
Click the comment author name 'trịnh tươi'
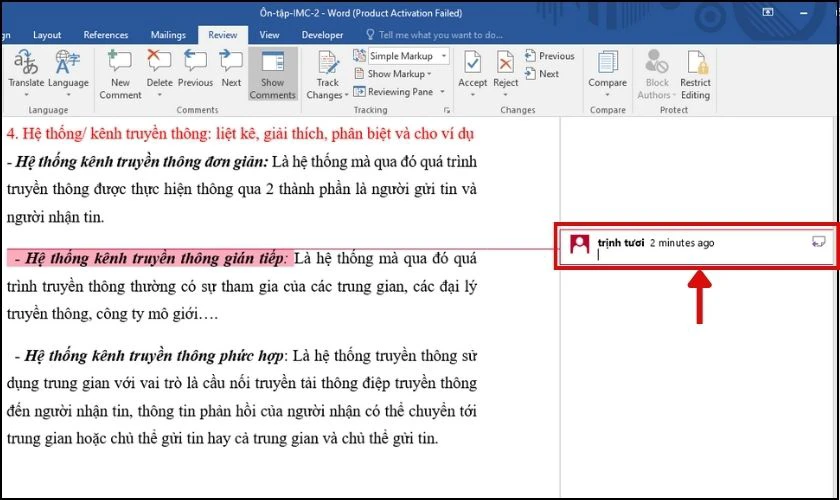(621, 243)
